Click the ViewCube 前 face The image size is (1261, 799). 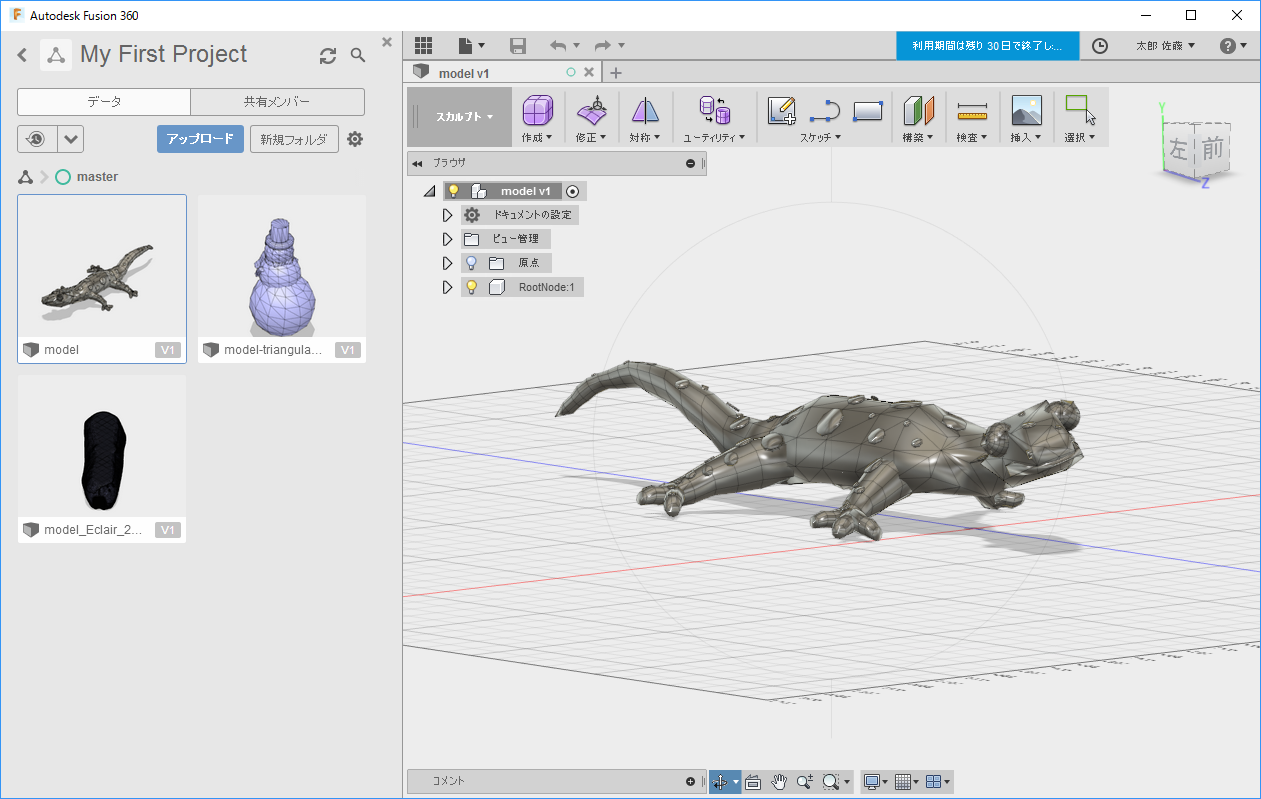(x=1212, y=150)
